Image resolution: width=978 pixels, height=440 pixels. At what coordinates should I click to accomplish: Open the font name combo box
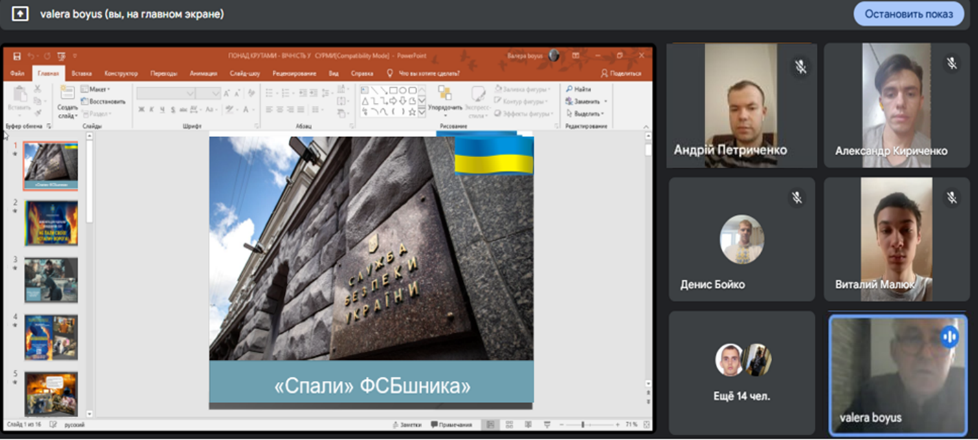coord(166,93)
